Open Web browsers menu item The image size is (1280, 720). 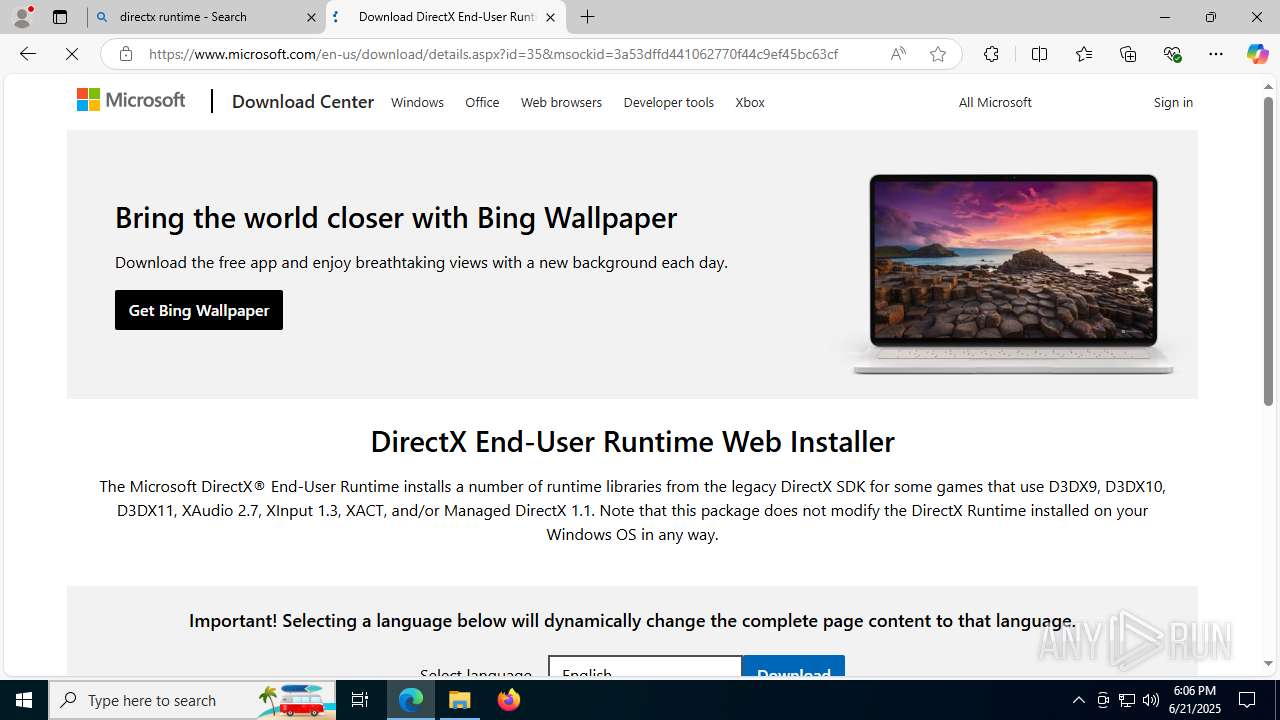tap(561, 102)
